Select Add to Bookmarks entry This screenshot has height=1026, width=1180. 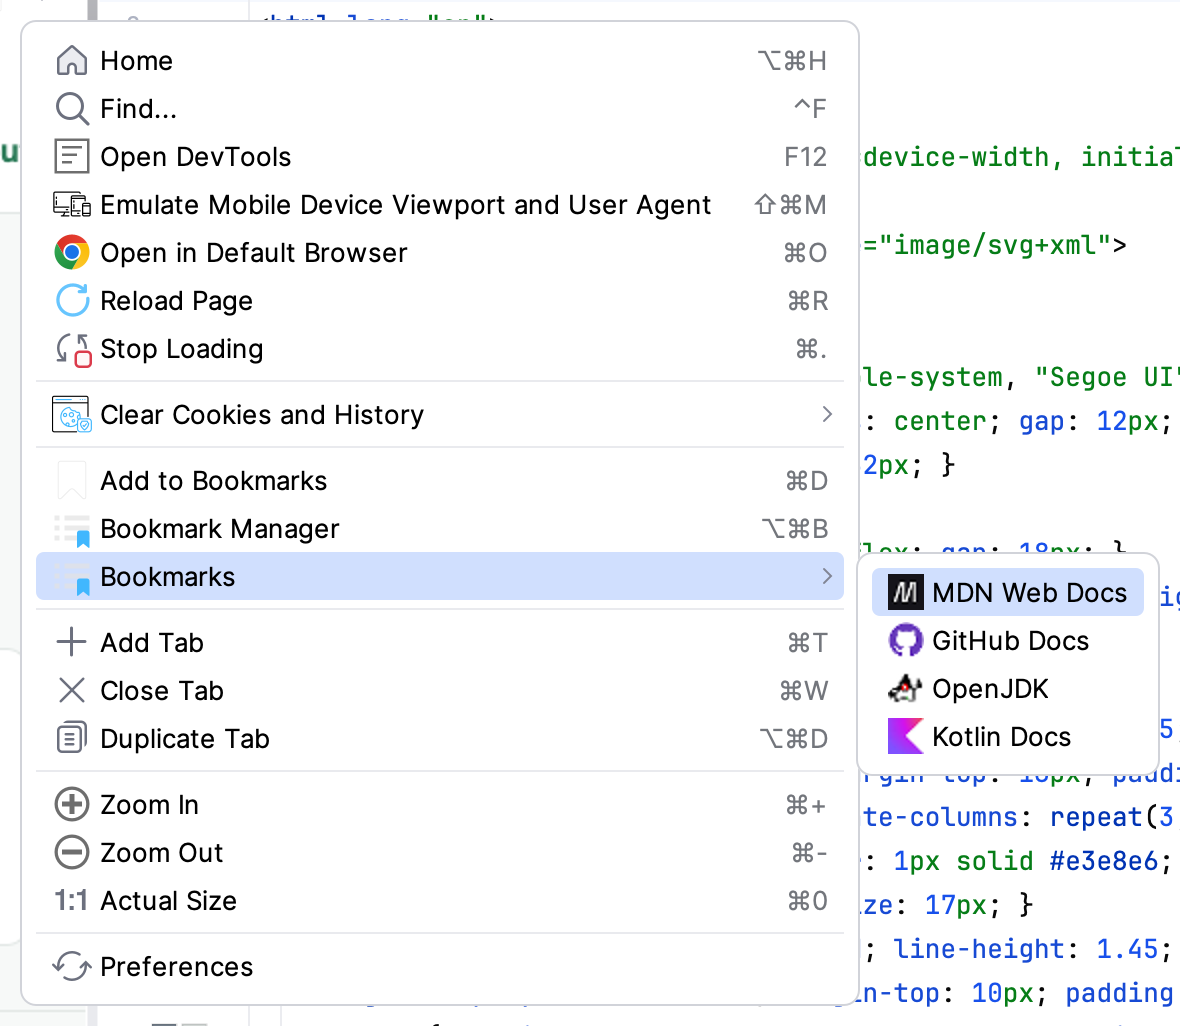pos(440,481)
